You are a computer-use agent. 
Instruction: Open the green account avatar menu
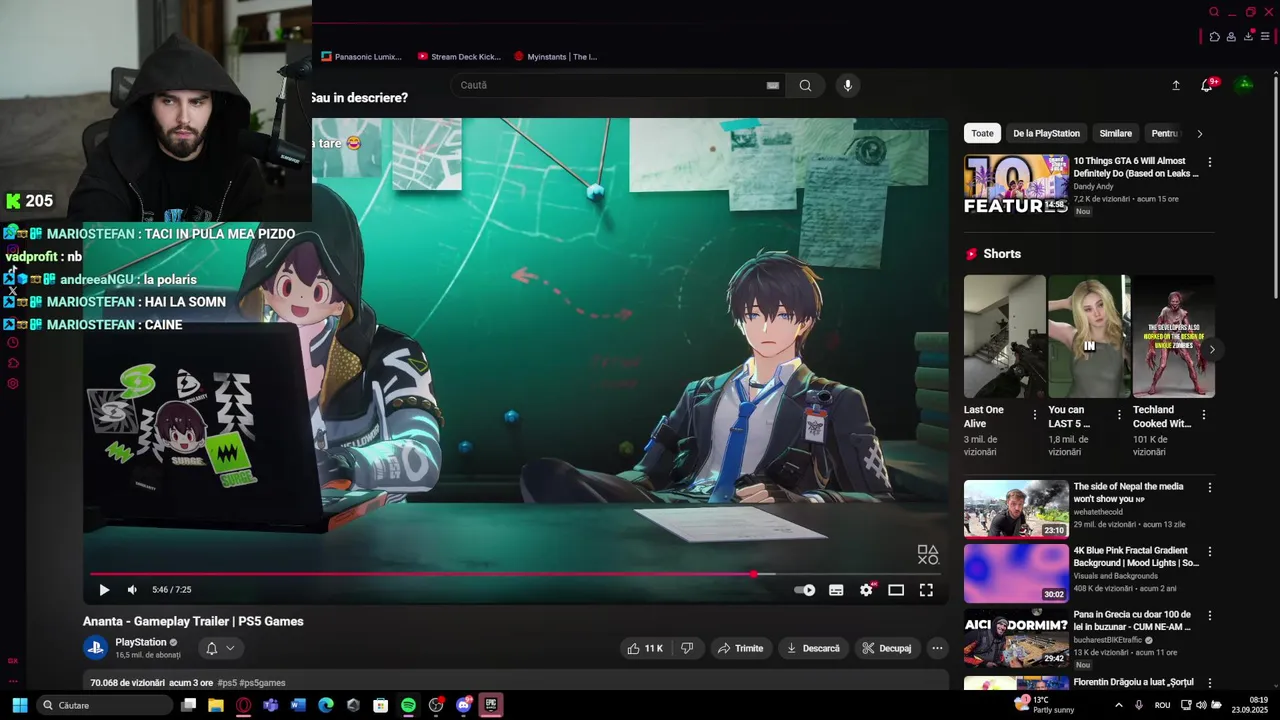[1245, 84]
